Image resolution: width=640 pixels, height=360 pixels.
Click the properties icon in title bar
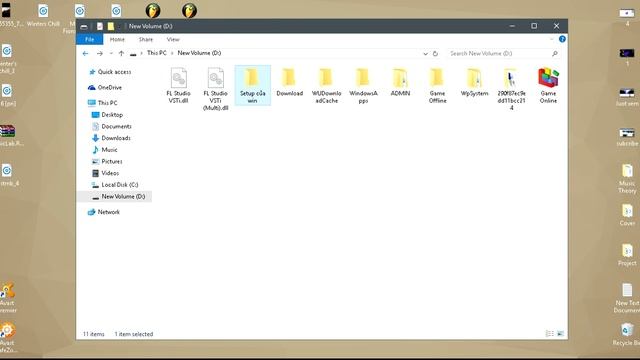click(100, 26)
